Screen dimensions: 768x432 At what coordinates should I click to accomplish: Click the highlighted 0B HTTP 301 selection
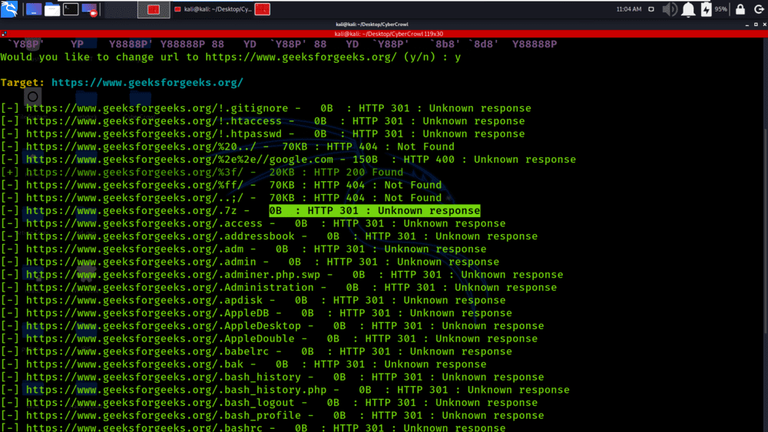coord(374,211)
